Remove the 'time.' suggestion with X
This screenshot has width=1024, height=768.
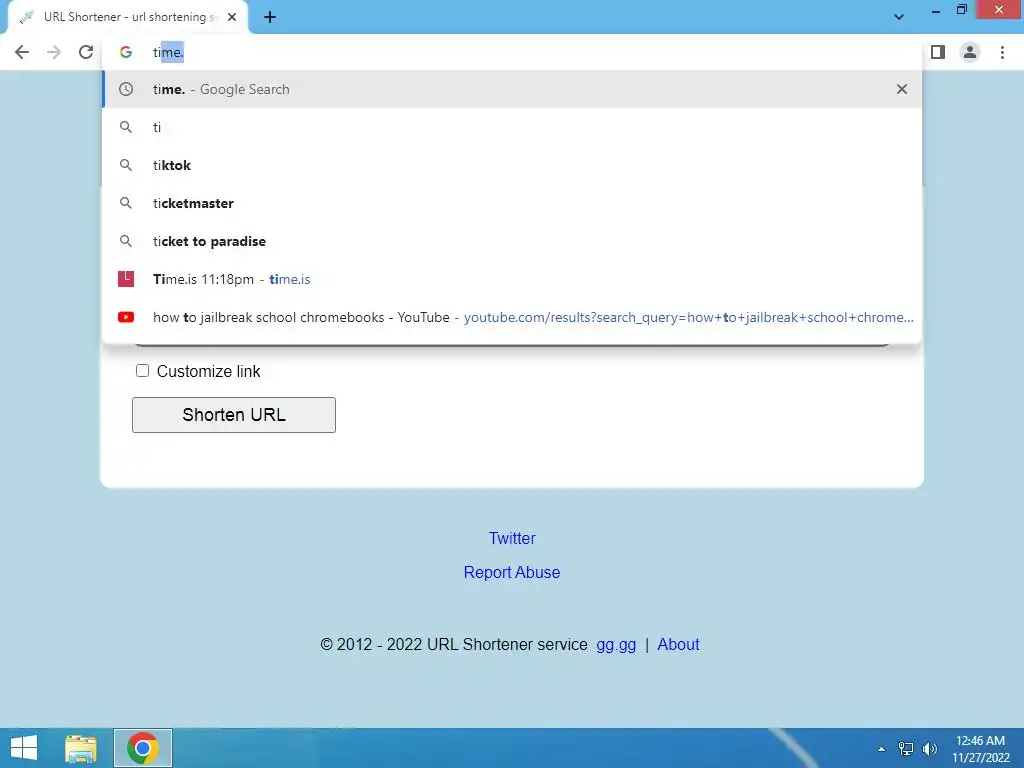(901, 89)
